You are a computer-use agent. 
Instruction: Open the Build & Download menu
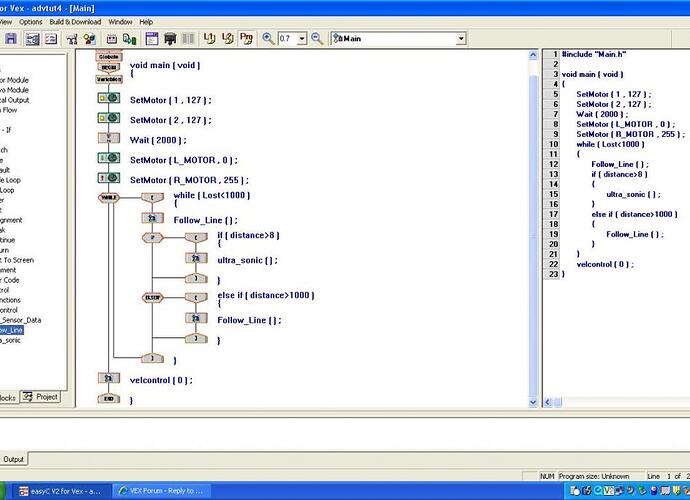tap(75, 22)
